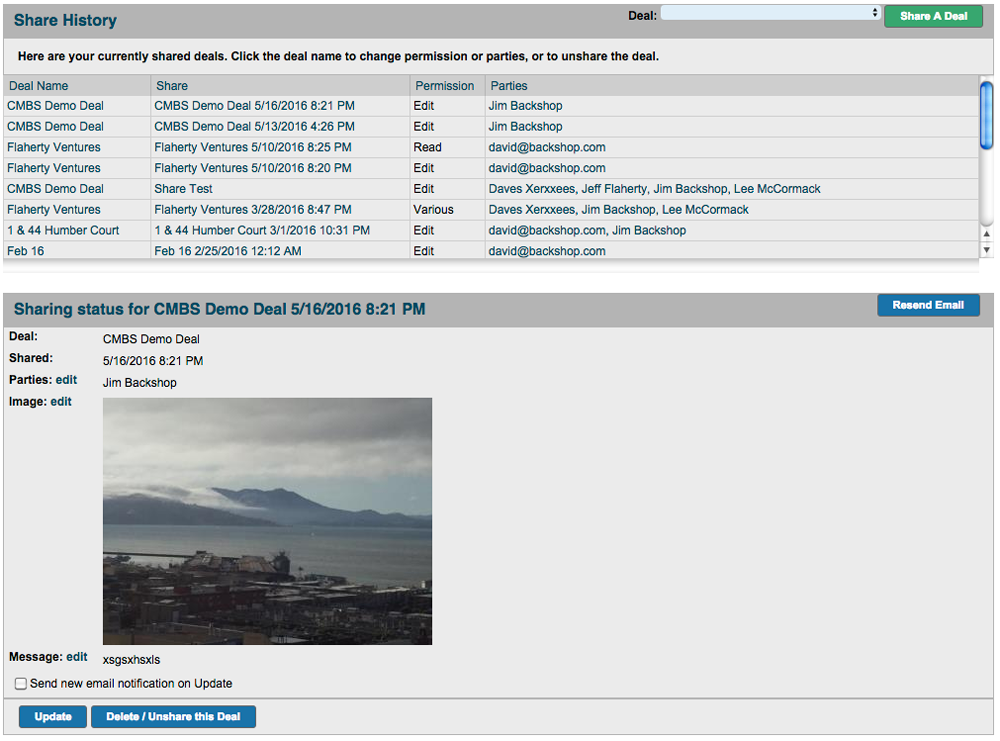Click the scroll down arrow of the table

(987, 250)
